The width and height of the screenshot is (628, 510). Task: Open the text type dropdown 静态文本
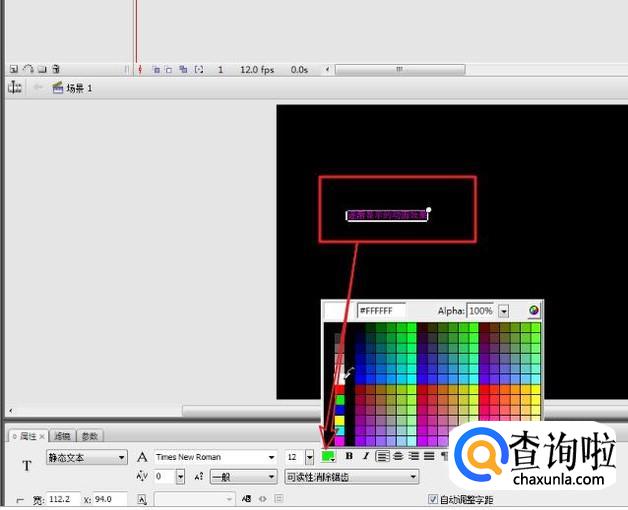coord(86,457)
